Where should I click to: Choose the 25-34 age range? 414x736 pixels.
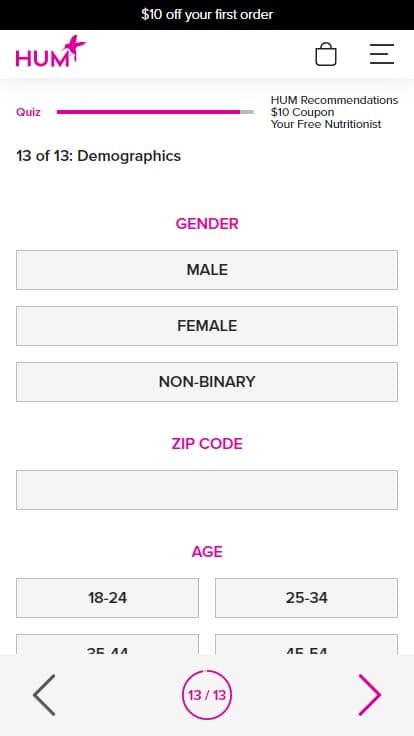[x=307, y=598]
